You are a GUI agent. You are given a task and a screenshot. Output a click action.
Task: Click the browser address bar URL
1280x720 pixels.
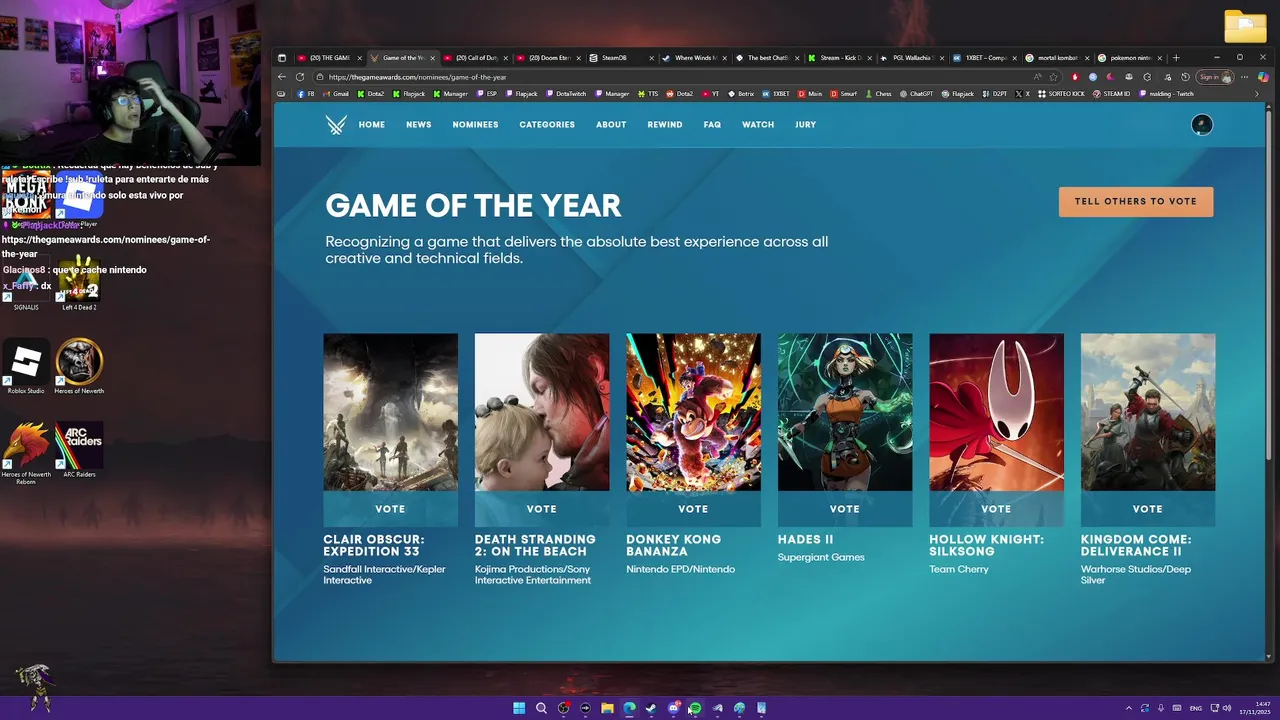(x=418, y=77)
